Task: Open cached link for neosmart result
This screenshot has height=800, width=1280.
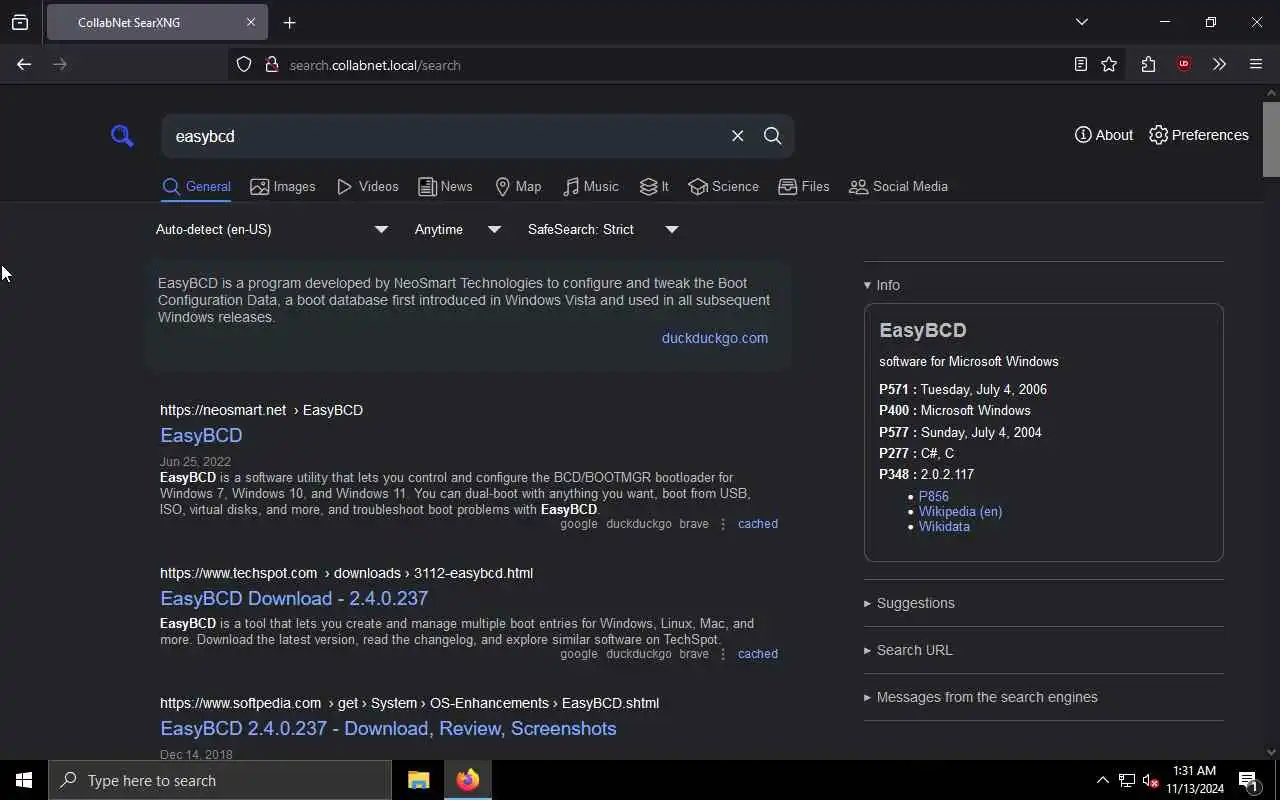Action: coord(758,524)
